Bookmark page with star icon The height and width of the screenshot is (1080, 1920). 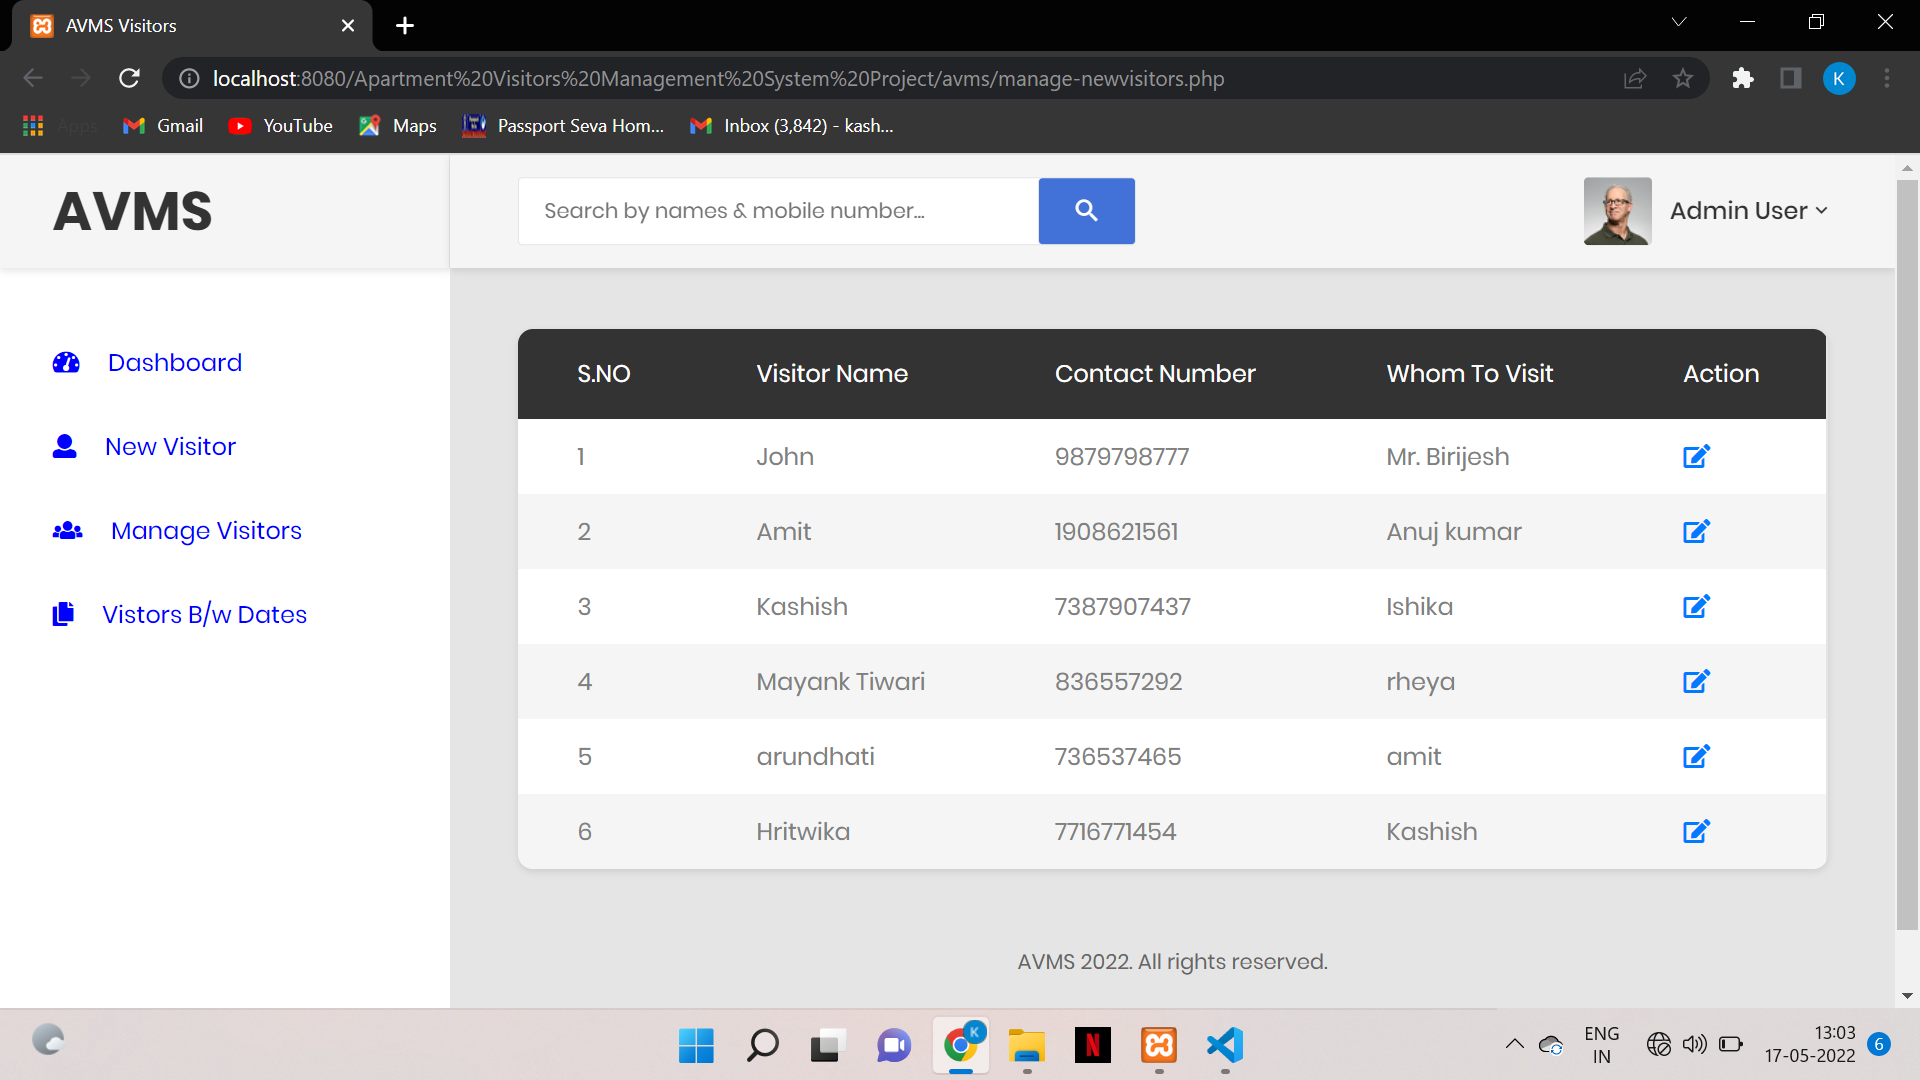tap(1683, 78)
